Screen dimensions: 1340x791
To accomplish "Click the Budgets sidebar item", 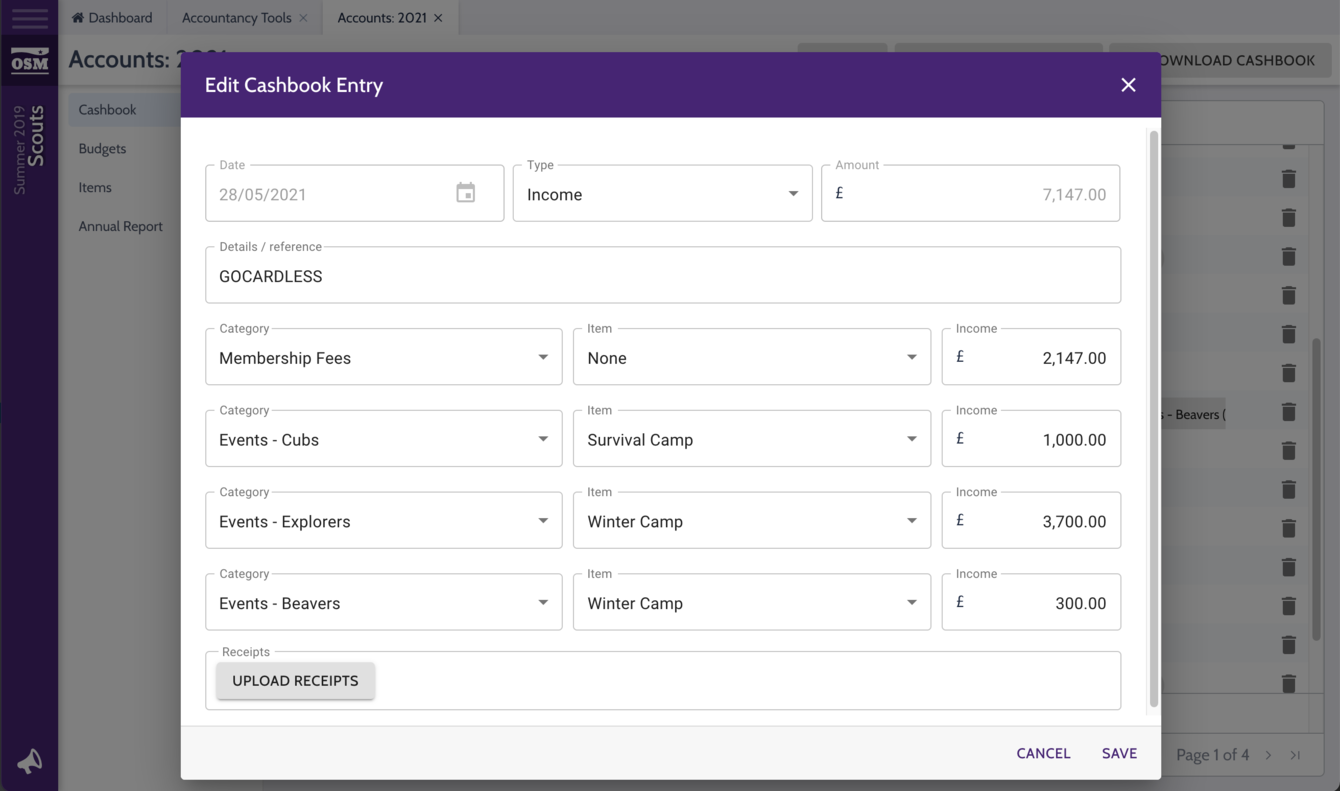I will 101,148.
